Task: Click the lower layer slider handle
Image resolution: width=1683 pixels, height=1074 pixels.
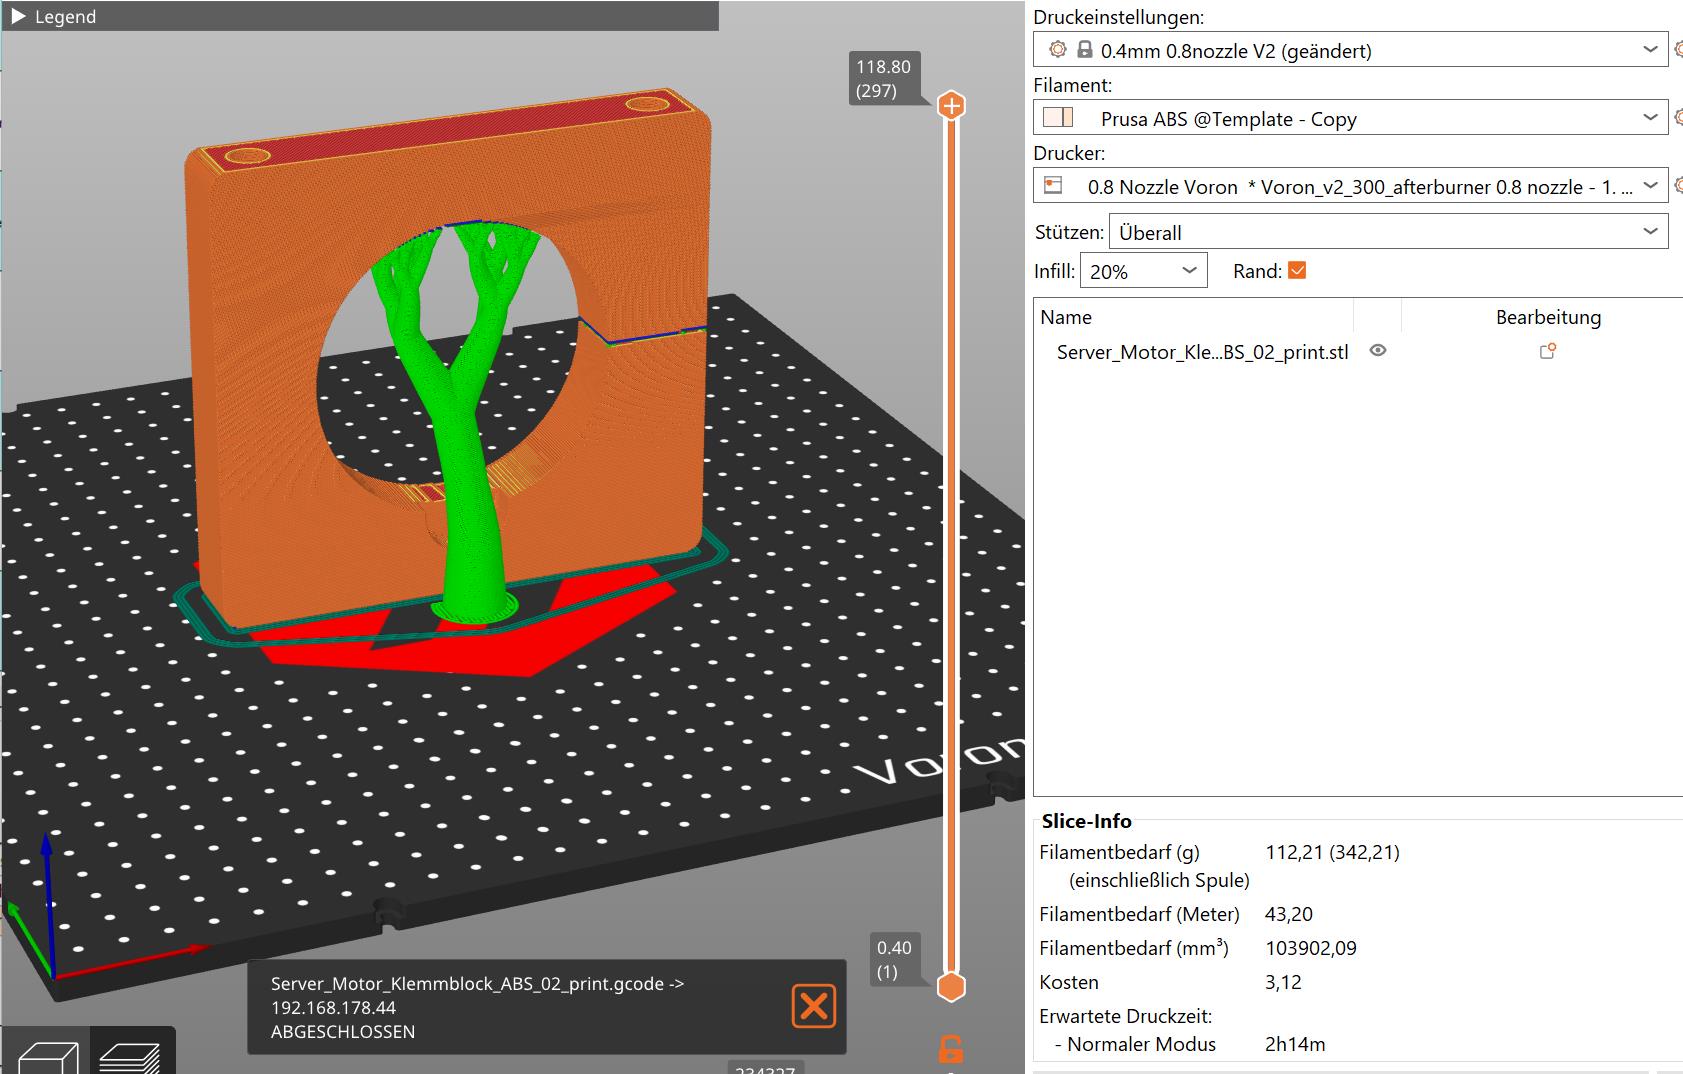Action: click(951, 987)
